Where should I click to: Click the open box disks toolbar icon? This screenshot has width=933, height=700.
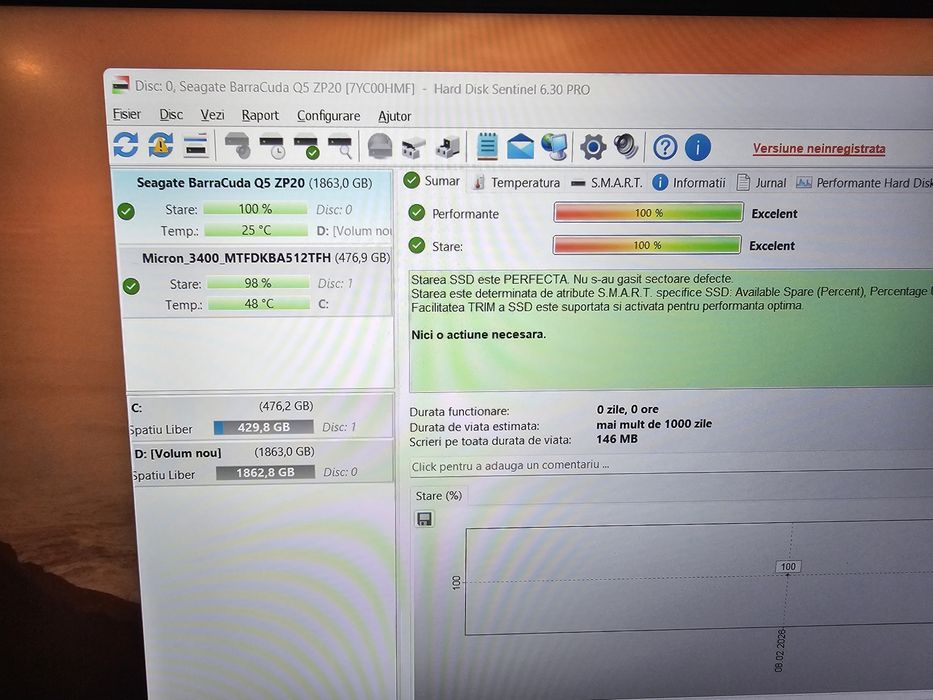point(414,147)
